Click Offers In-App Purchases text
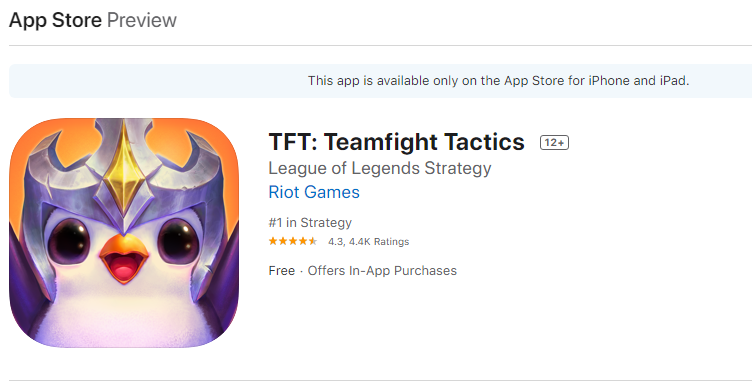The image size is (752, 385). coord(382,270)
